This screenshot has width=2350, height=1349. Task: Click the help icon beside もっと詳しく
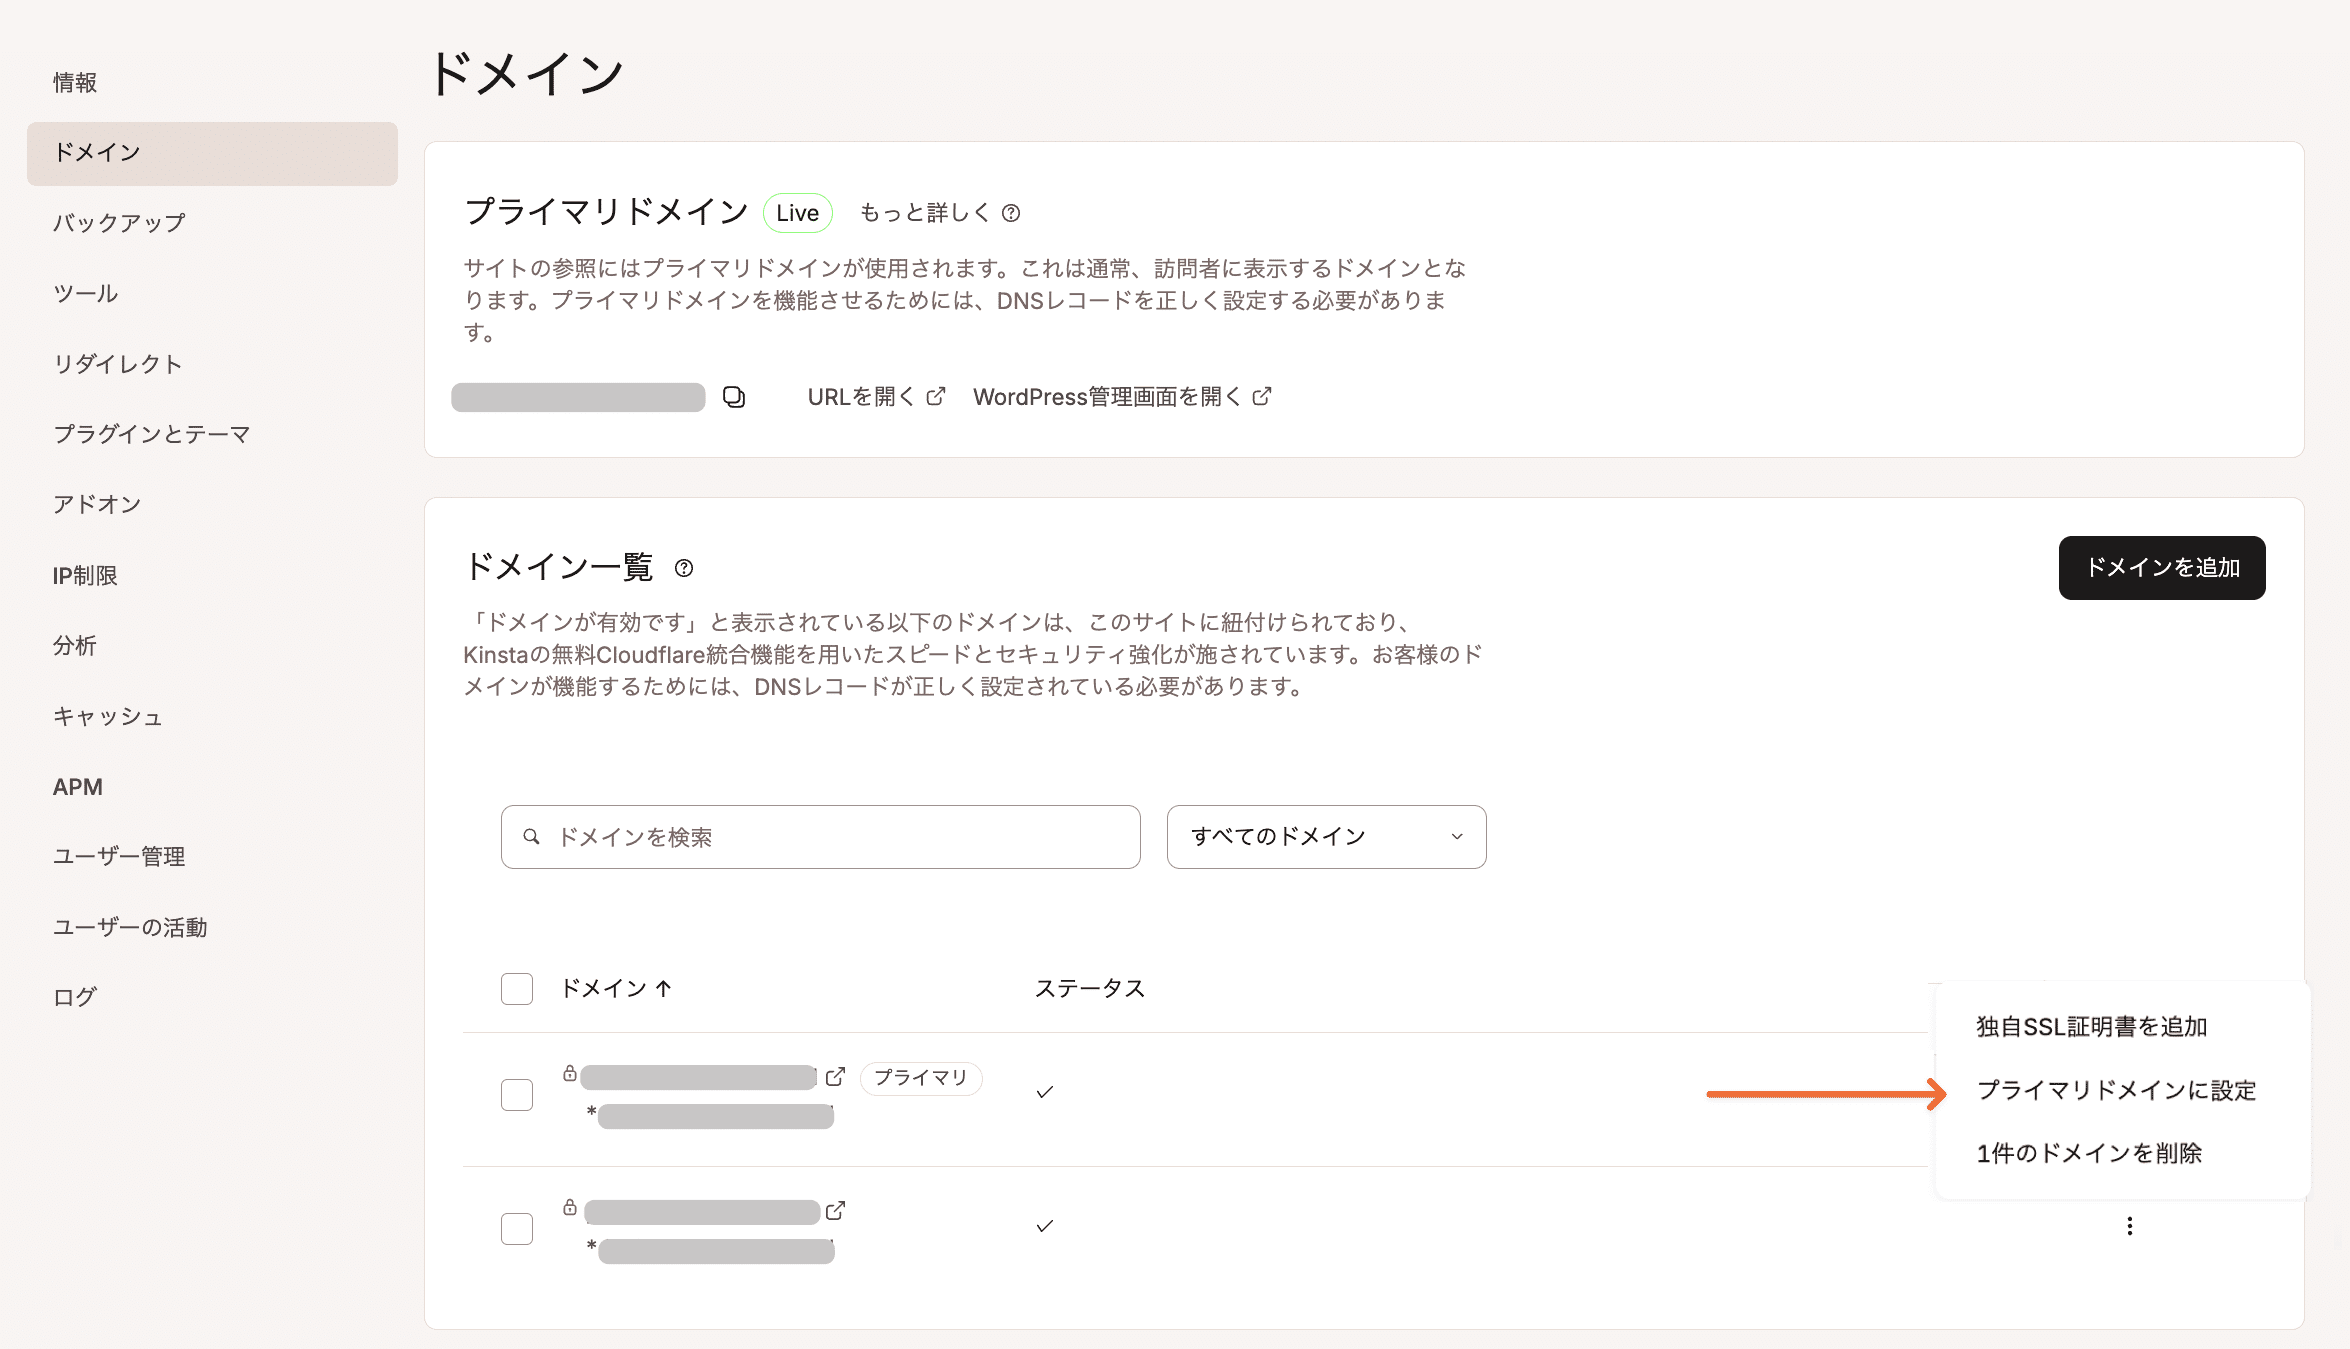[1013, 212]
